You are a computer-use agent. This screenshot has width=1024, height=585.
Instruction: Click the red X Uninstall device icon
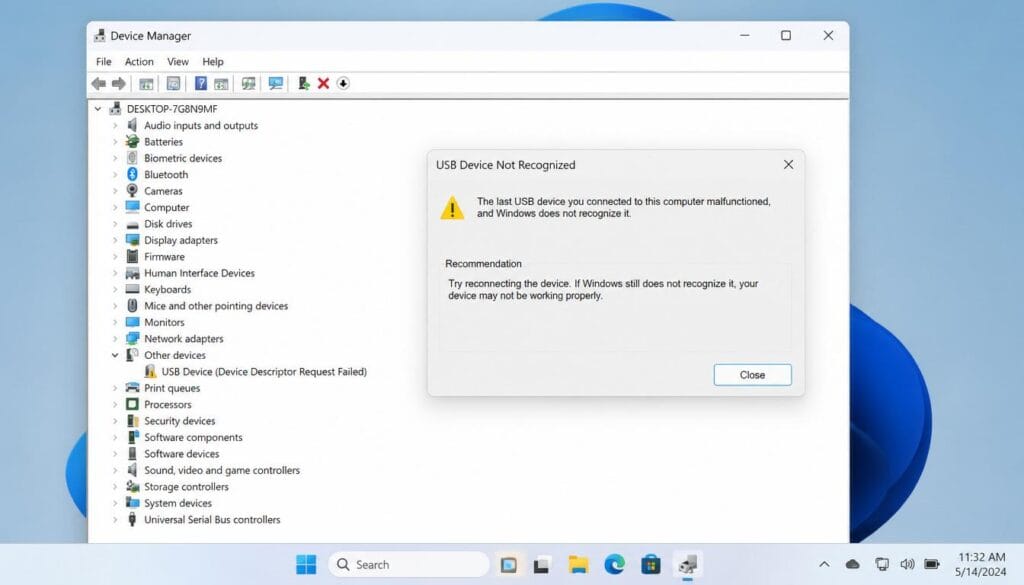[323, 84]
